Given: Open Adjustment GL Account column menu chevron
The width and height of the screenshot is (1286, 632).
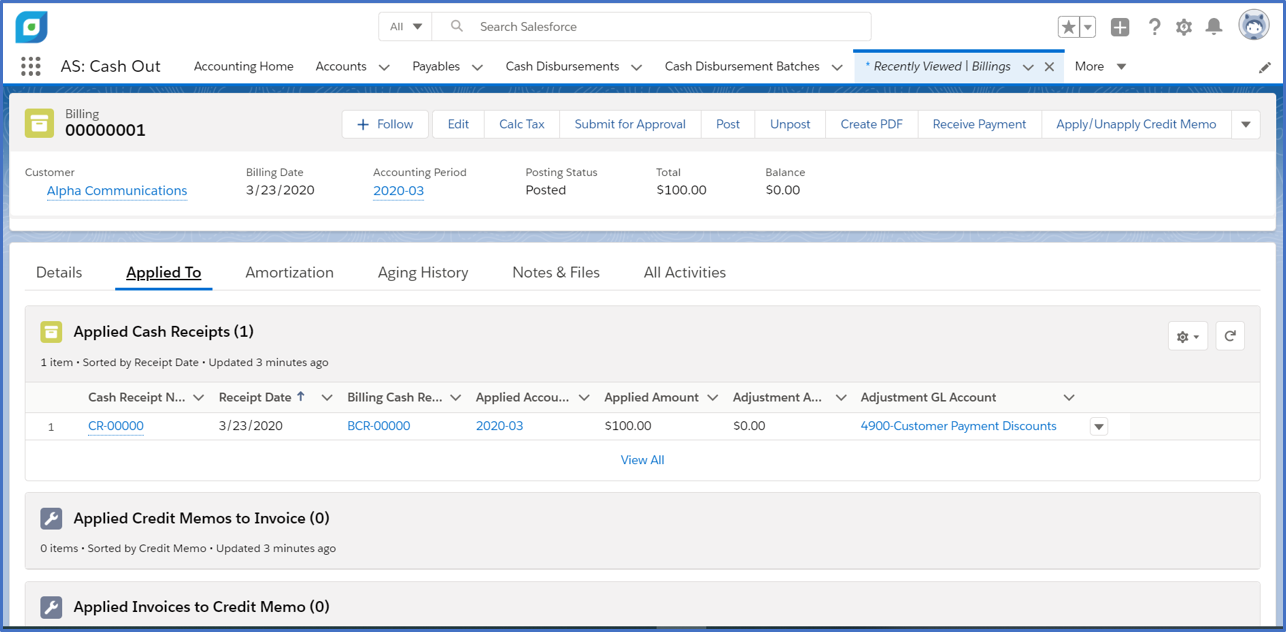Looking at the screenshot, I should tap(1069, 398).
